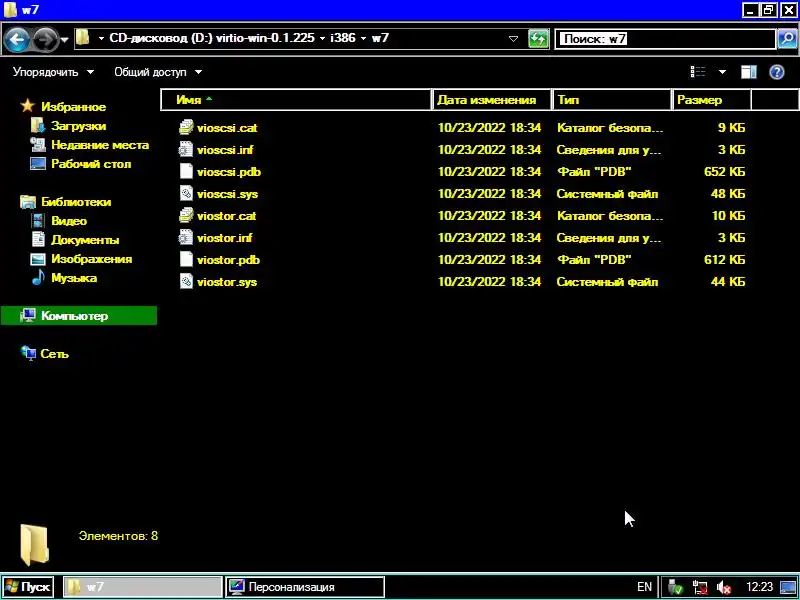Open the Упорядочить menu
The width and height of the screenshot is (800, 600).
click(x=53, y=72)
